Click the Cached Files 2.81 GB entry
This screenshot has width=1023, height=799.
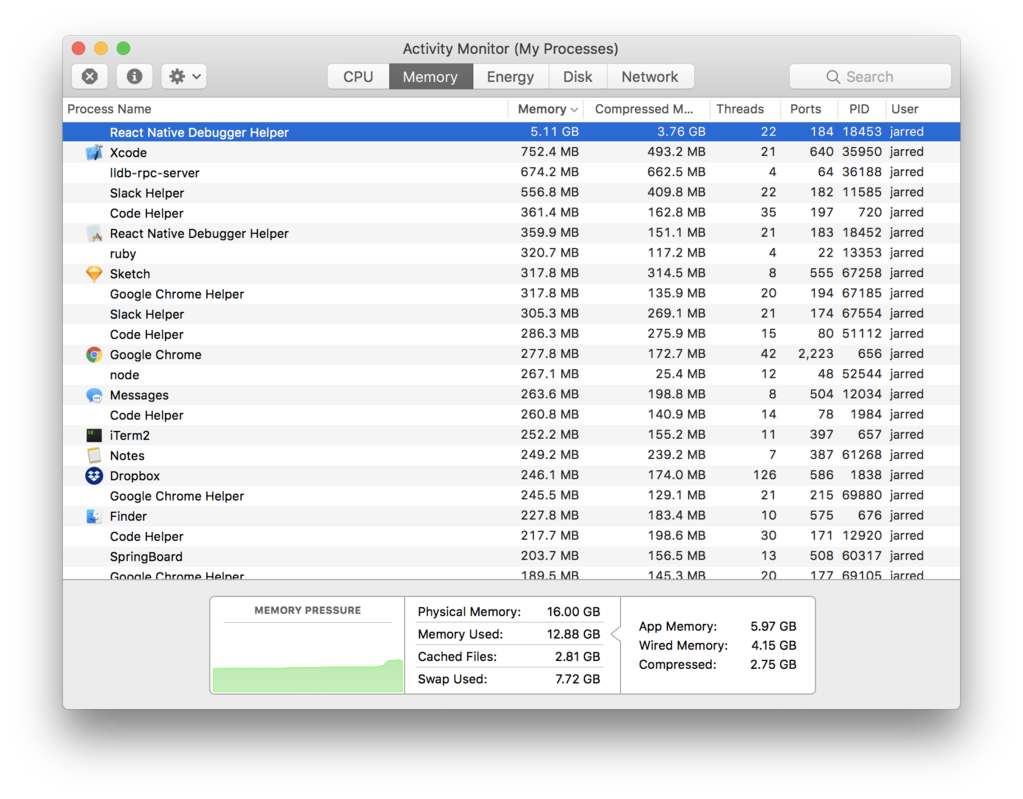pos(509,657)
